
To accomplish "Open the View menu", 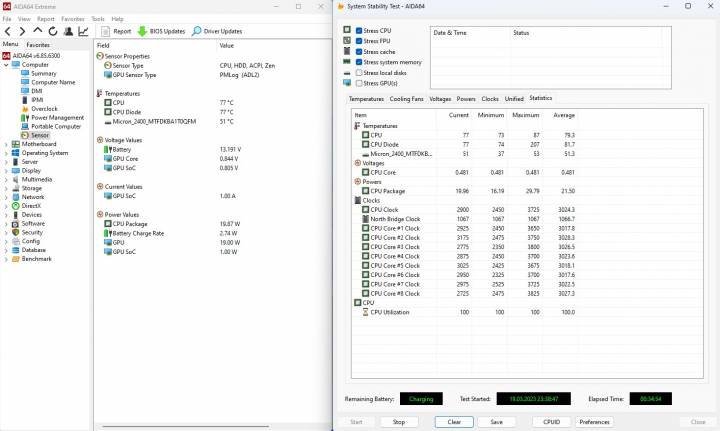I will click(24, 19).
